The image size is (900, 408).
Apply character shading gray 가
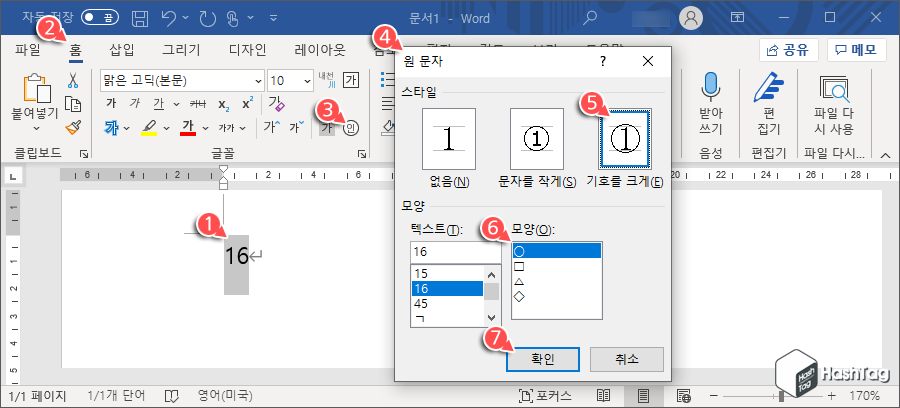coord(327,128)
